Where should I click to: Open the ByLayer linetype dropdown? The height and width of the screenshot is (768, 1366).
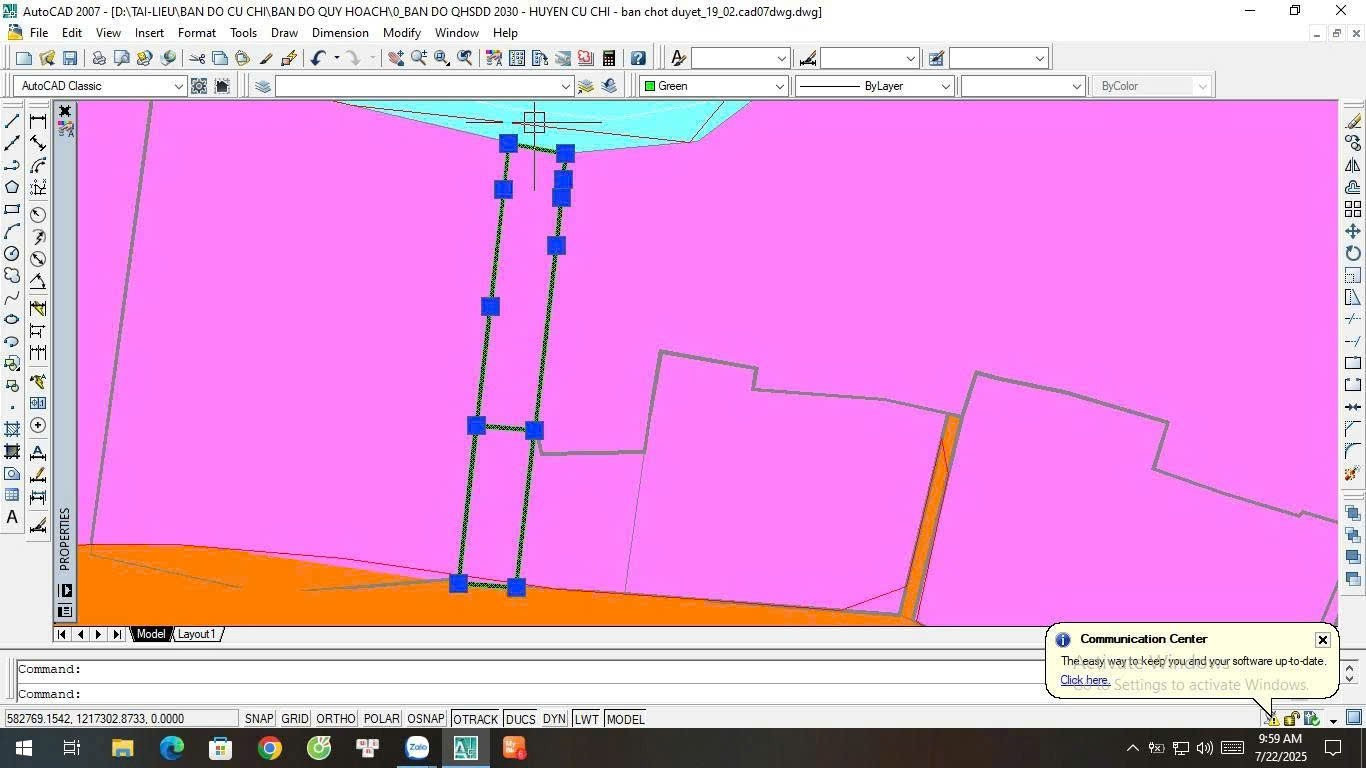click(943, 86)
